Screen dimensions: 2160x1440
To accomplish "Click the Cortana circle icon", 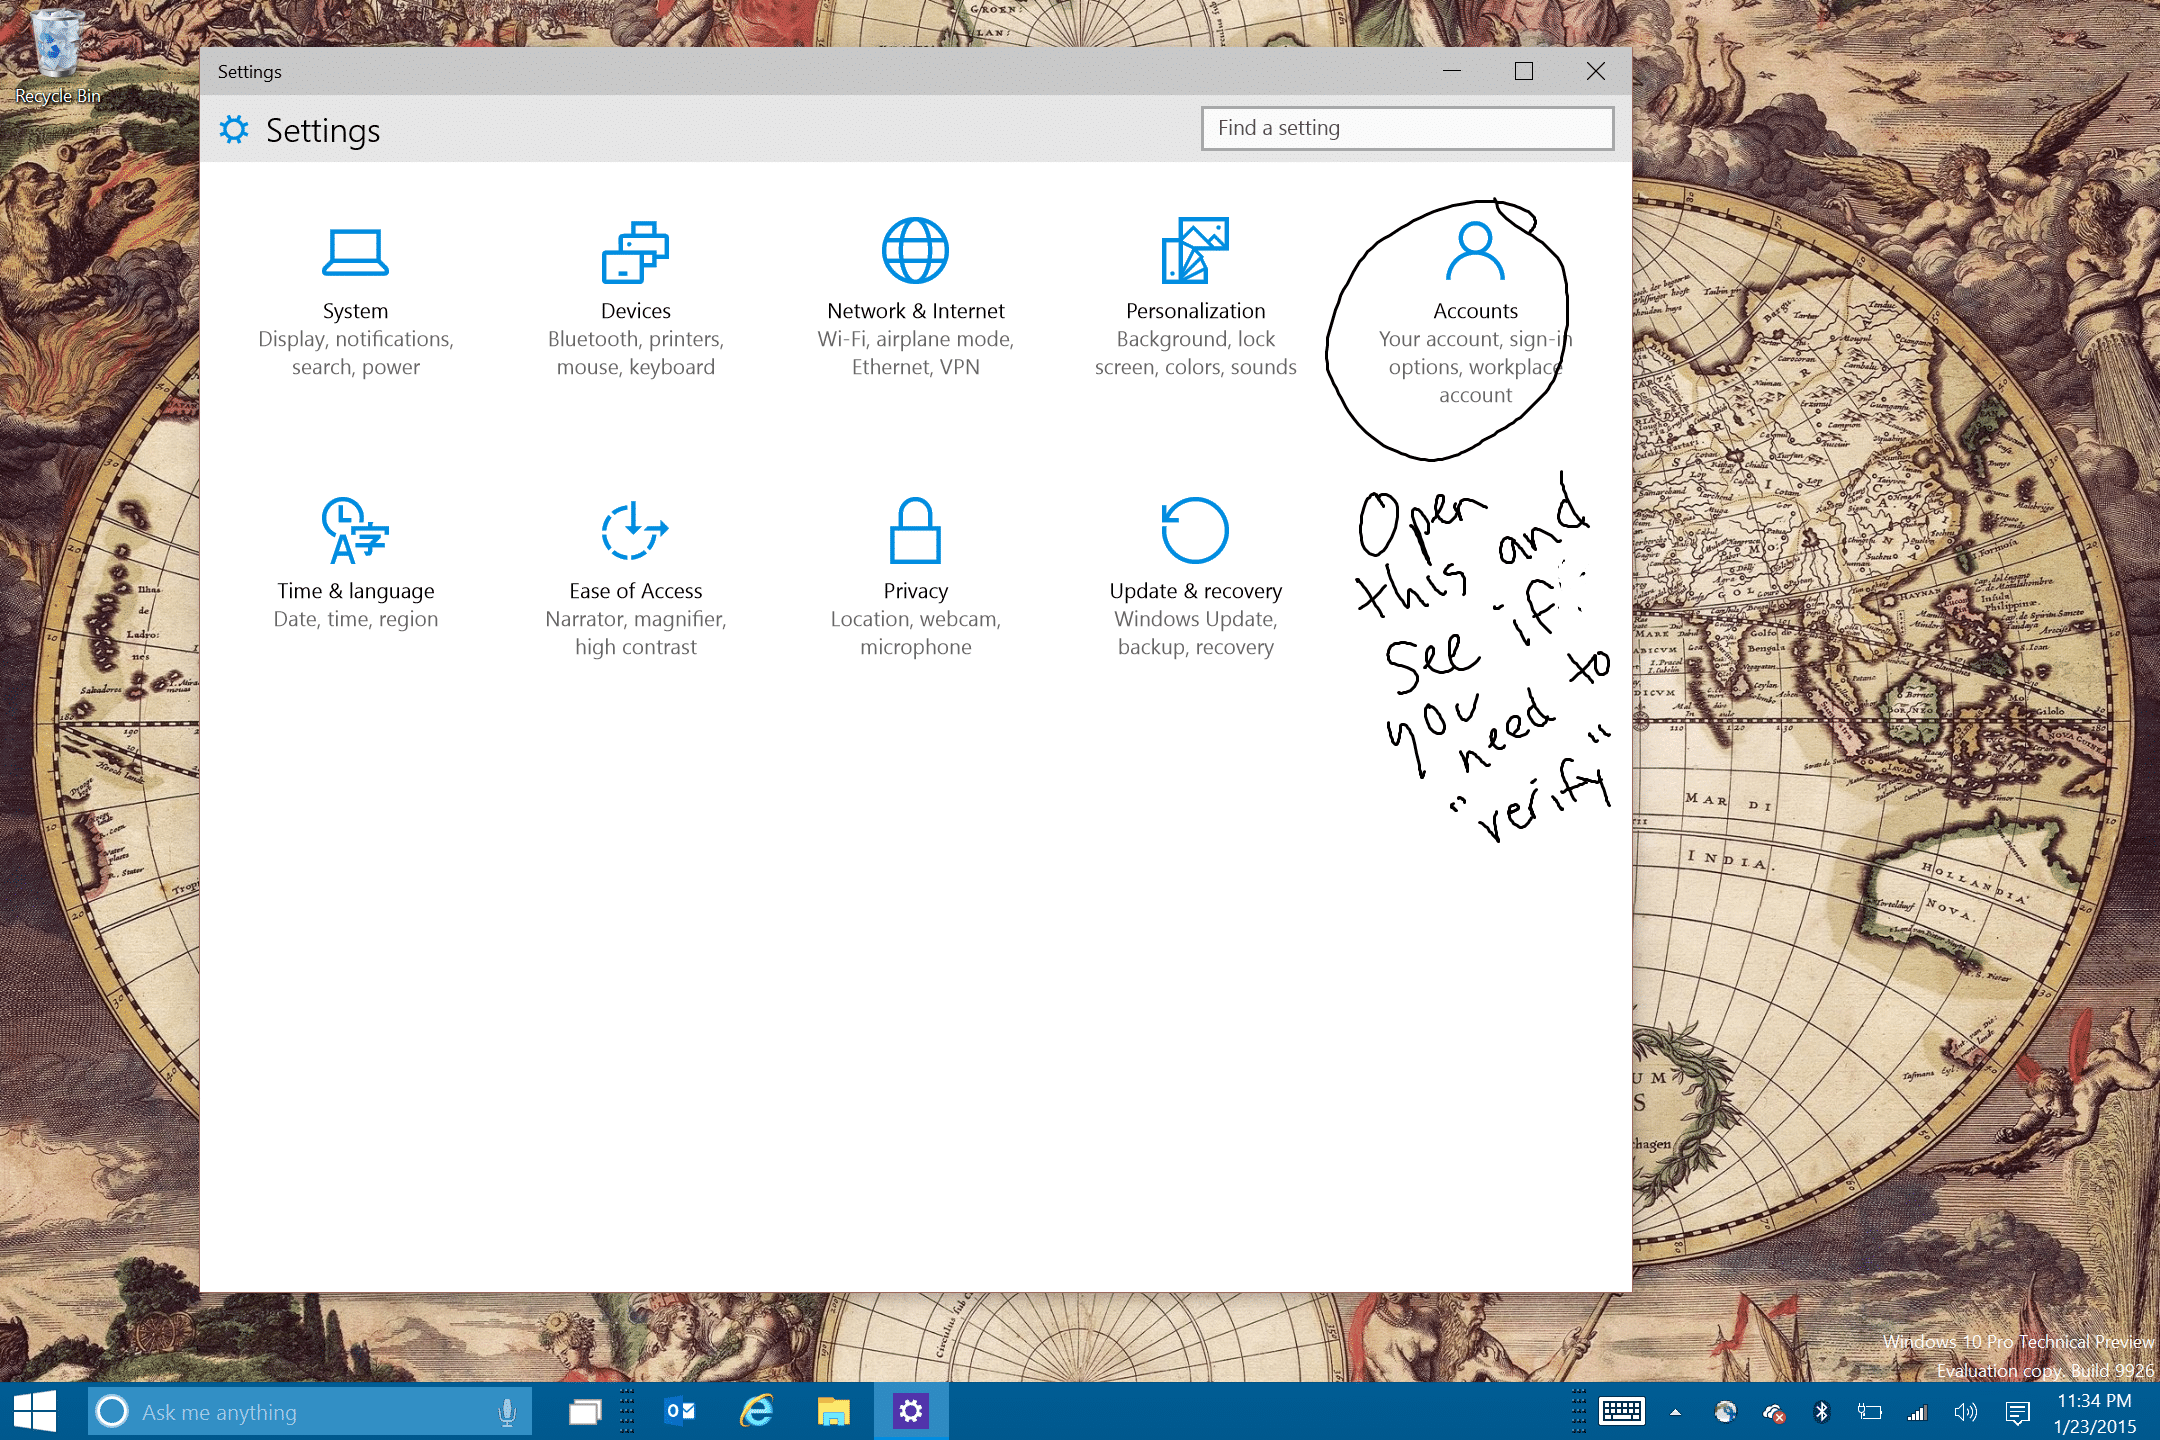I will pyautogui.click(x=112, y=1411).
